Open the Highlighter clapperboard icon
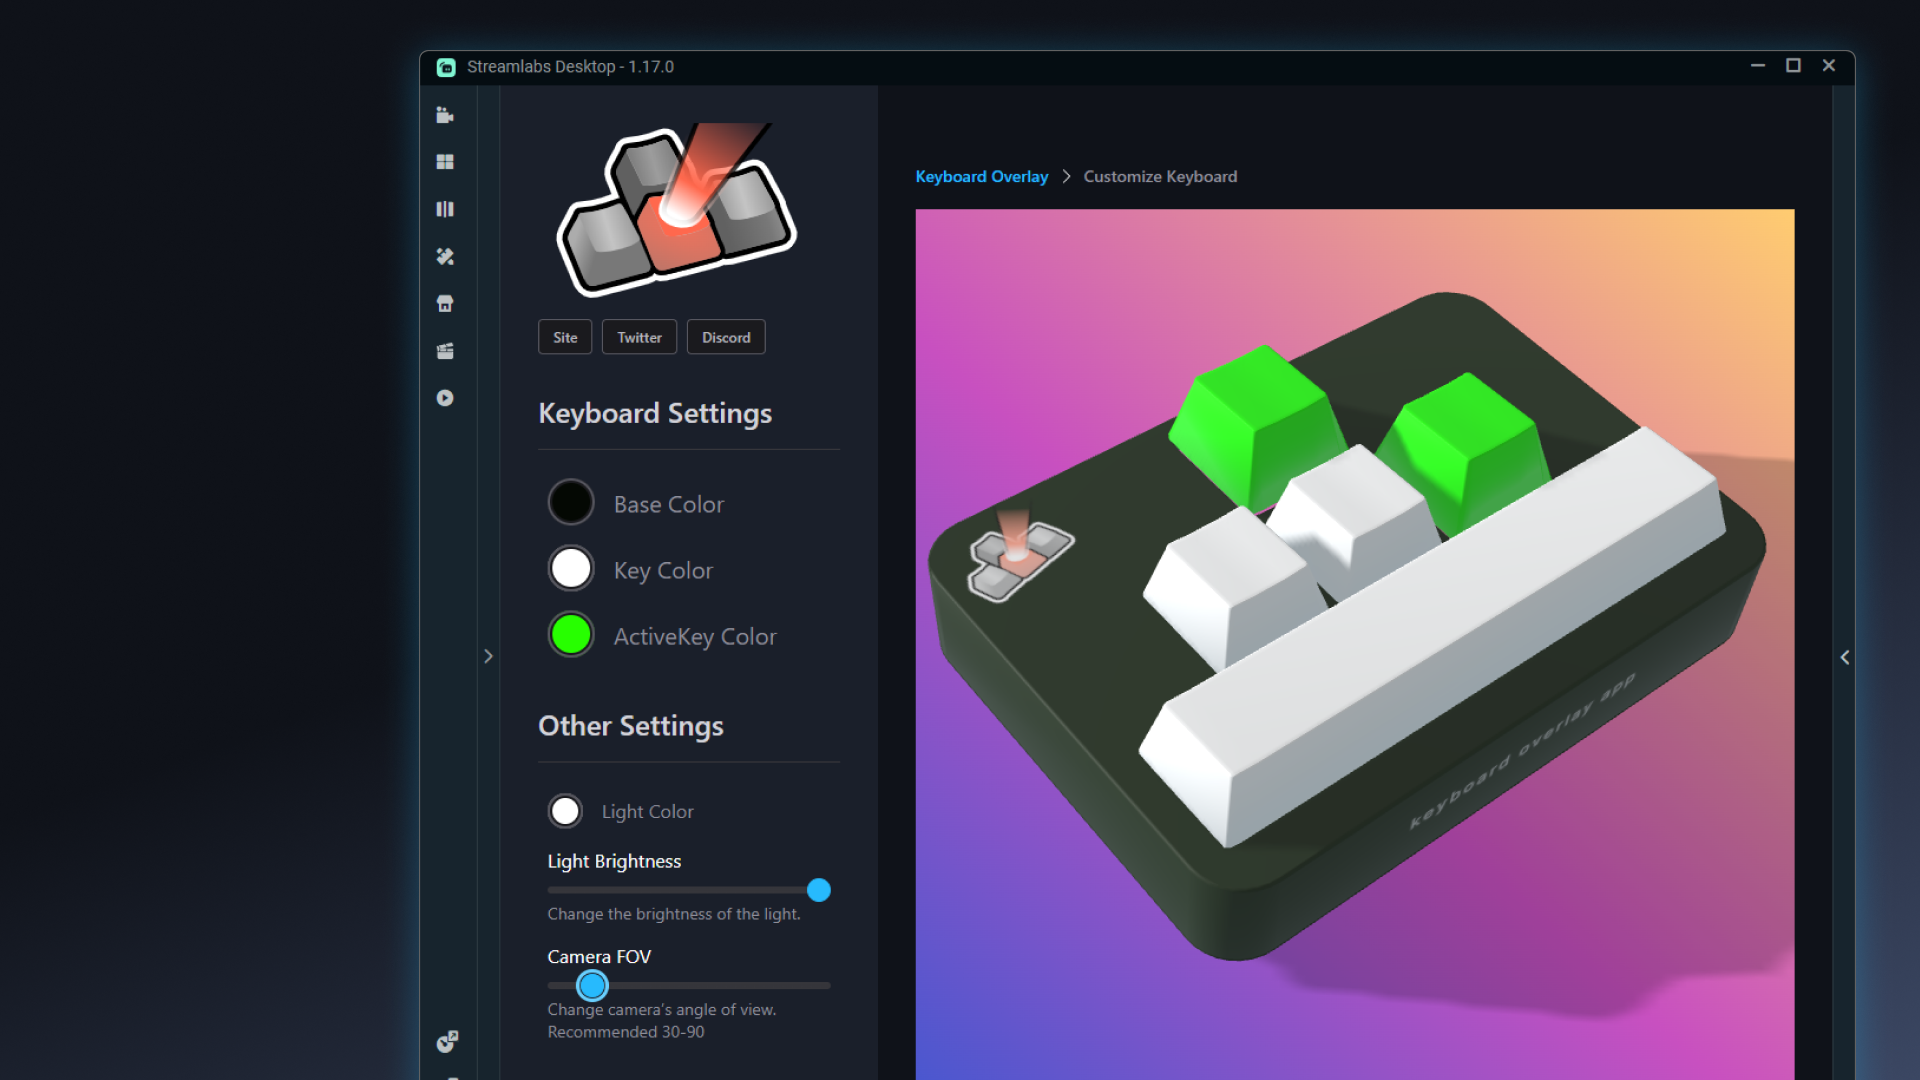This screenshot has height=1080, width=1920. tap(445, 351)
